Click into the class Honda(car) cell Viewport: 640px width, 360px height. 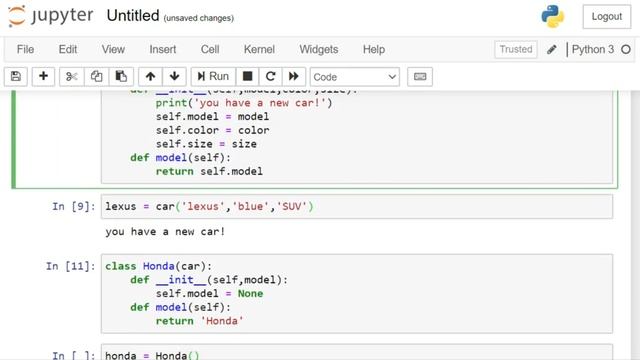pyautogui.click(x=357, y=293)
